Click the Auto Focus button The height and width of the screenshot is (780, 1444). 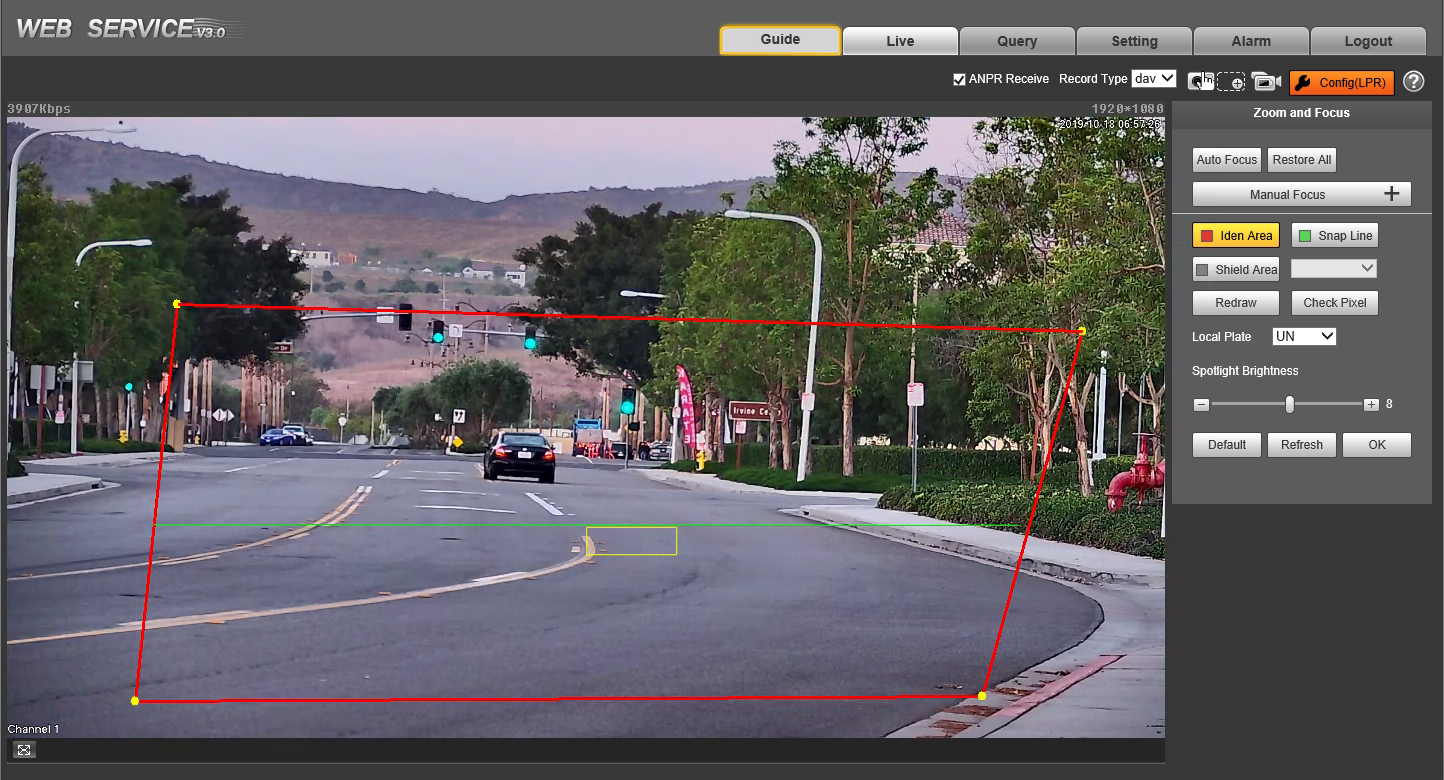point(1227,160)
